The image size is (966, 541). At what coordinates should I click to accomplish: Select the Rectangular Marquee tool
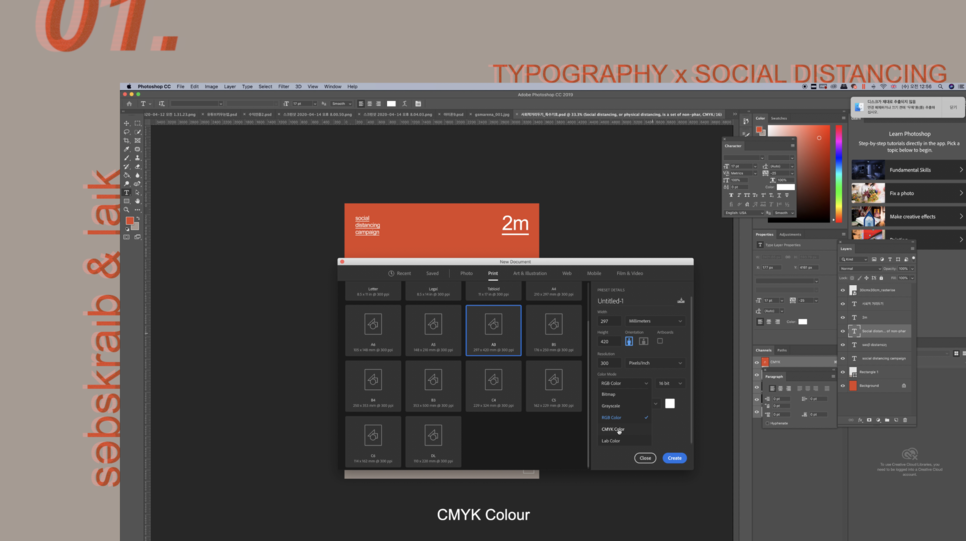pos(137,123)
